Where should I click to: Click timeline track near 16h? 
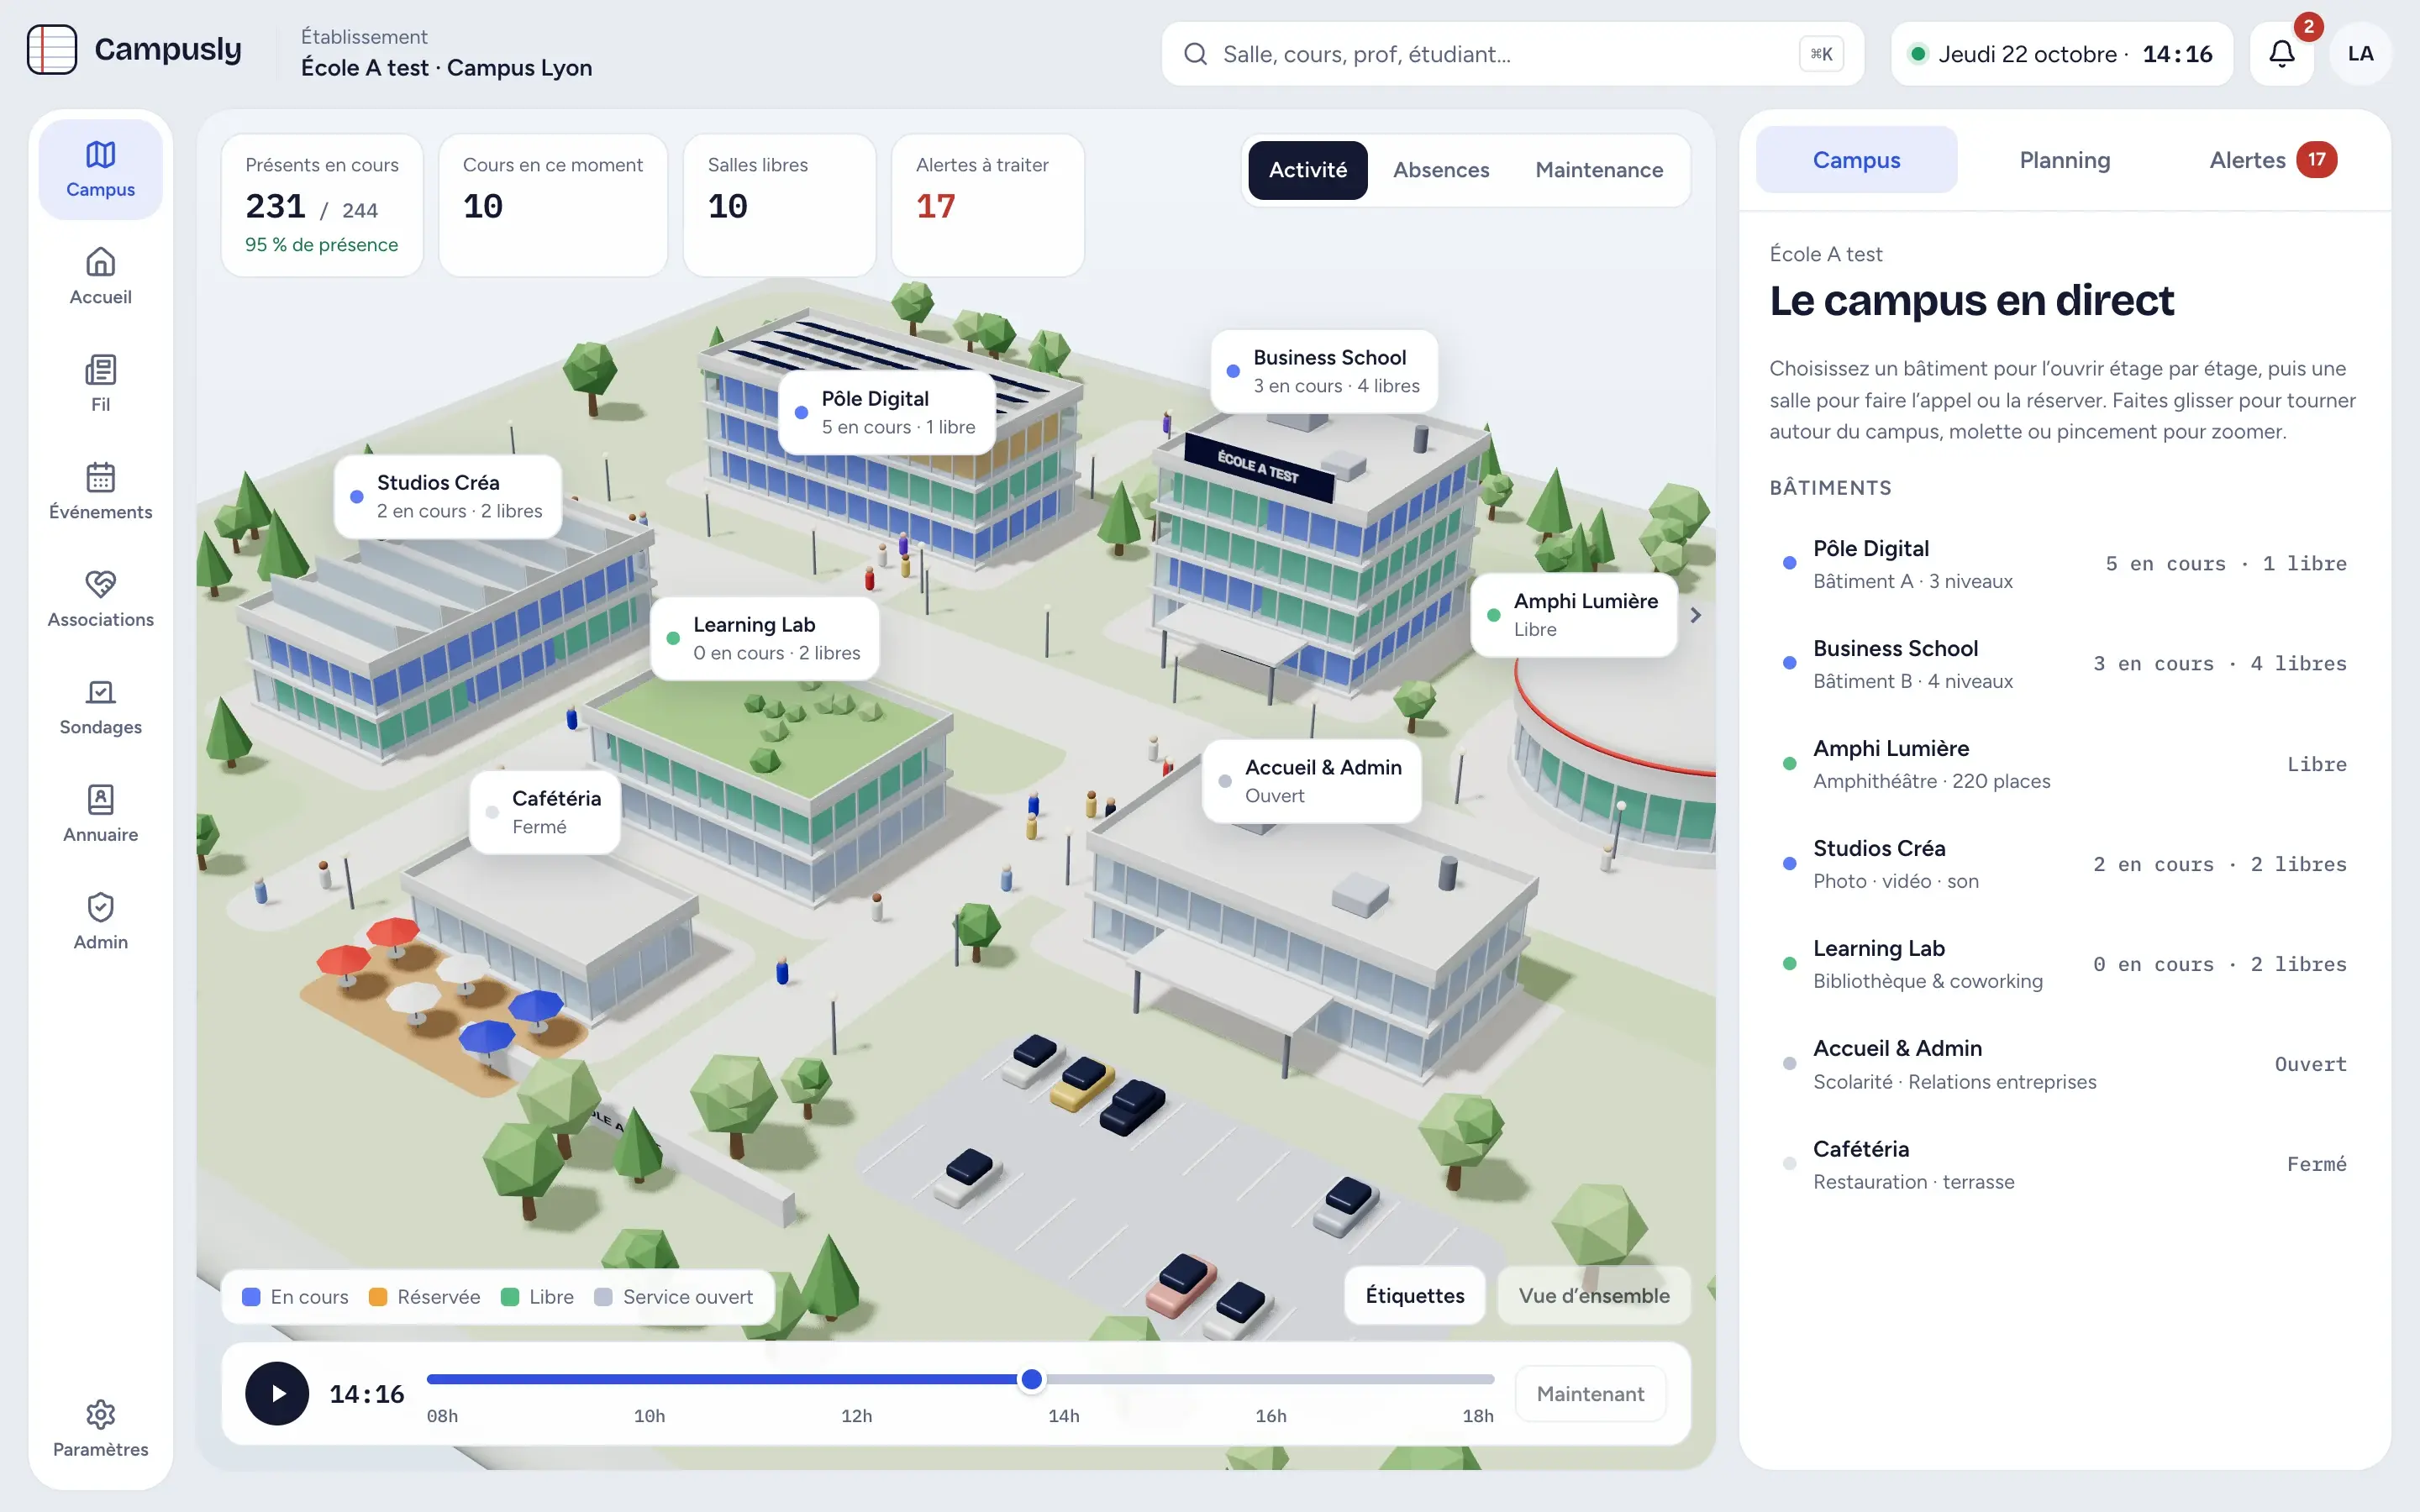(x=1271, y=1379)
